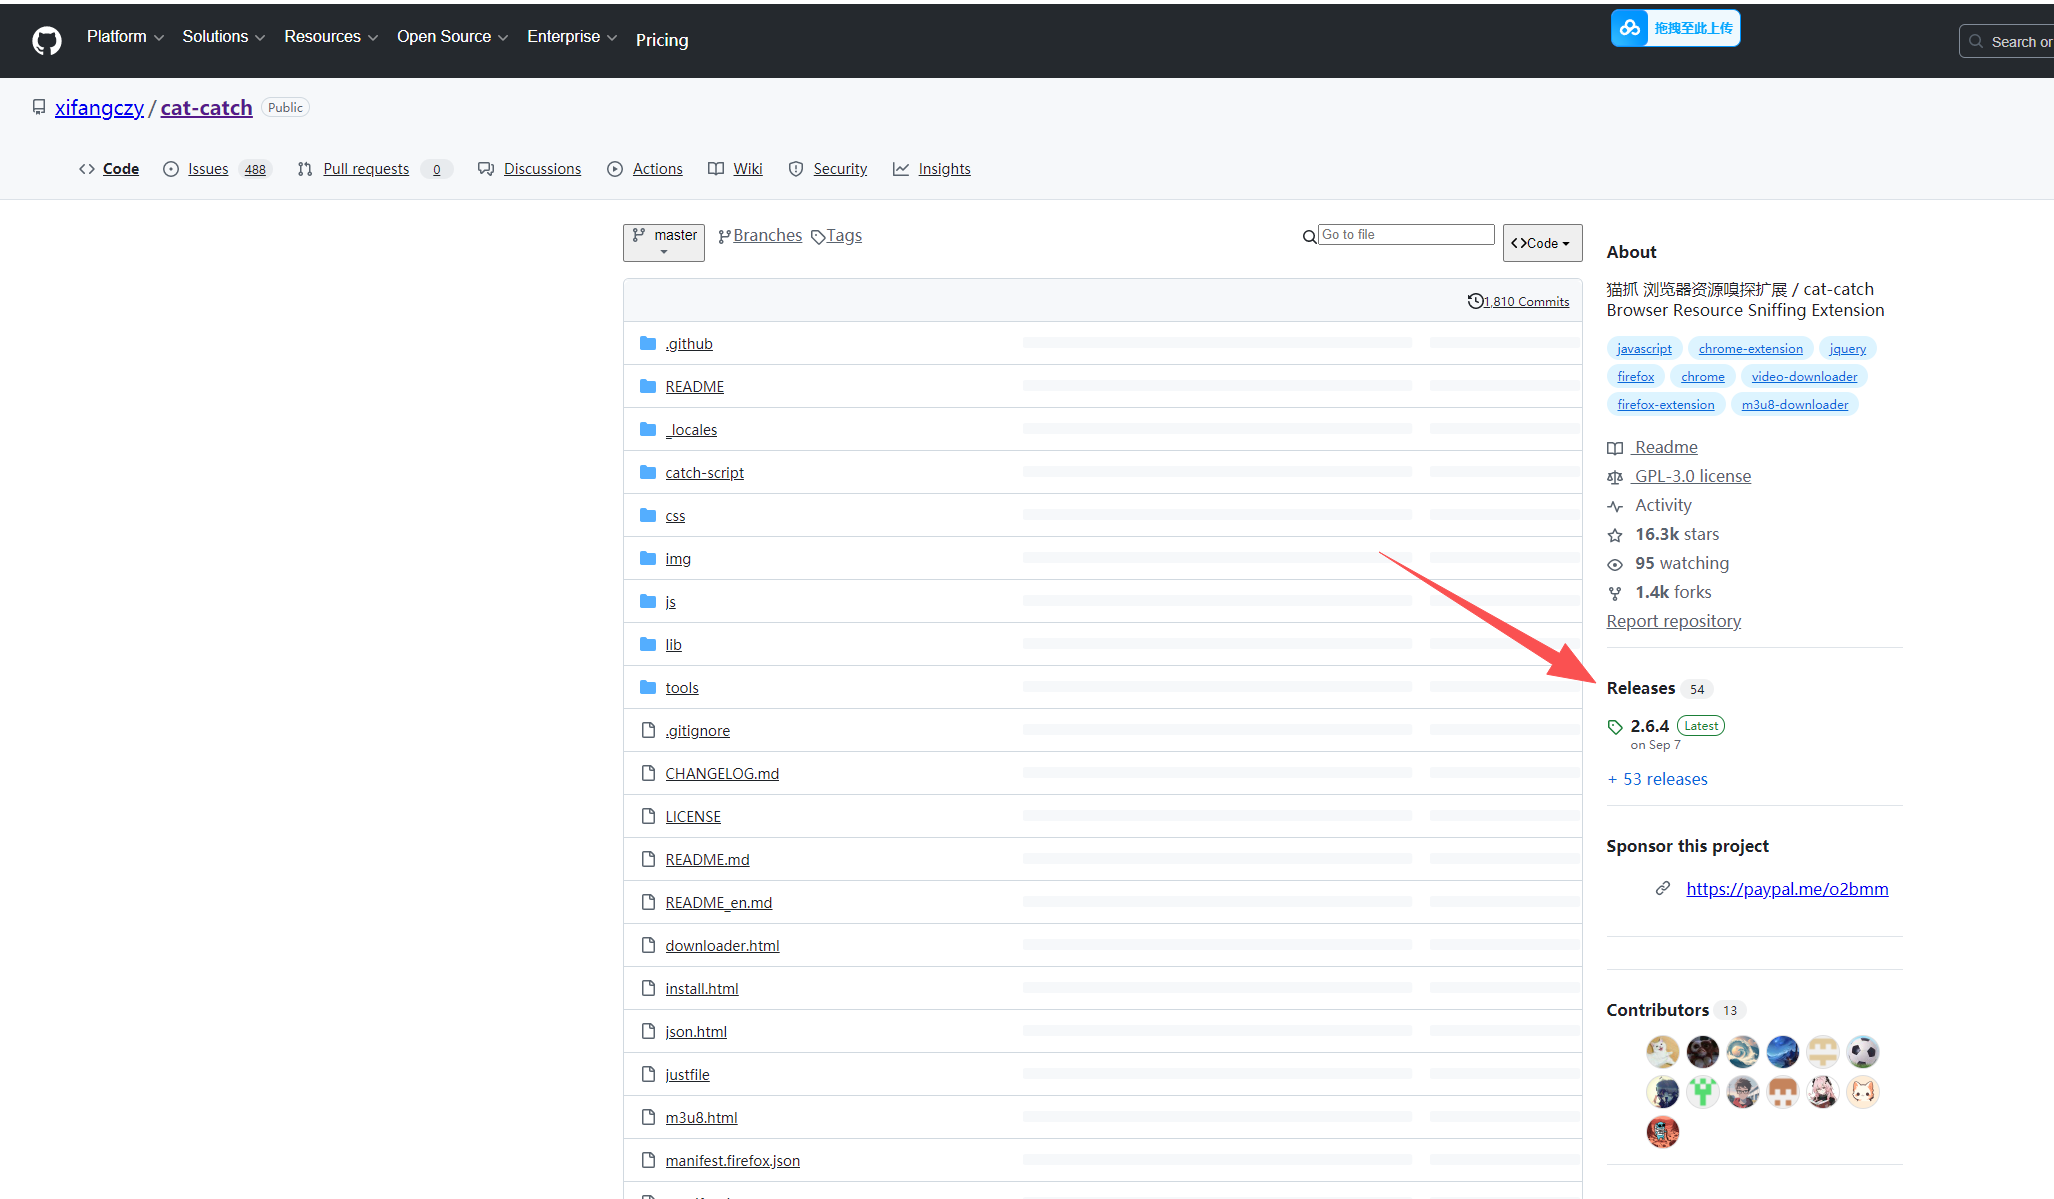Expand the Code download dropdown

1541,243
